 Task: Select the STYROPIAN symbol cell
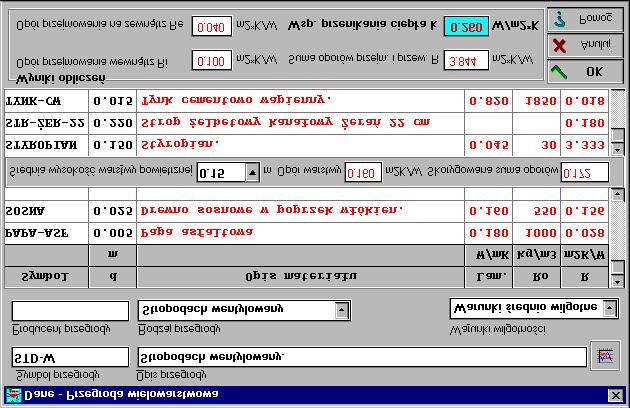point(46,145)
